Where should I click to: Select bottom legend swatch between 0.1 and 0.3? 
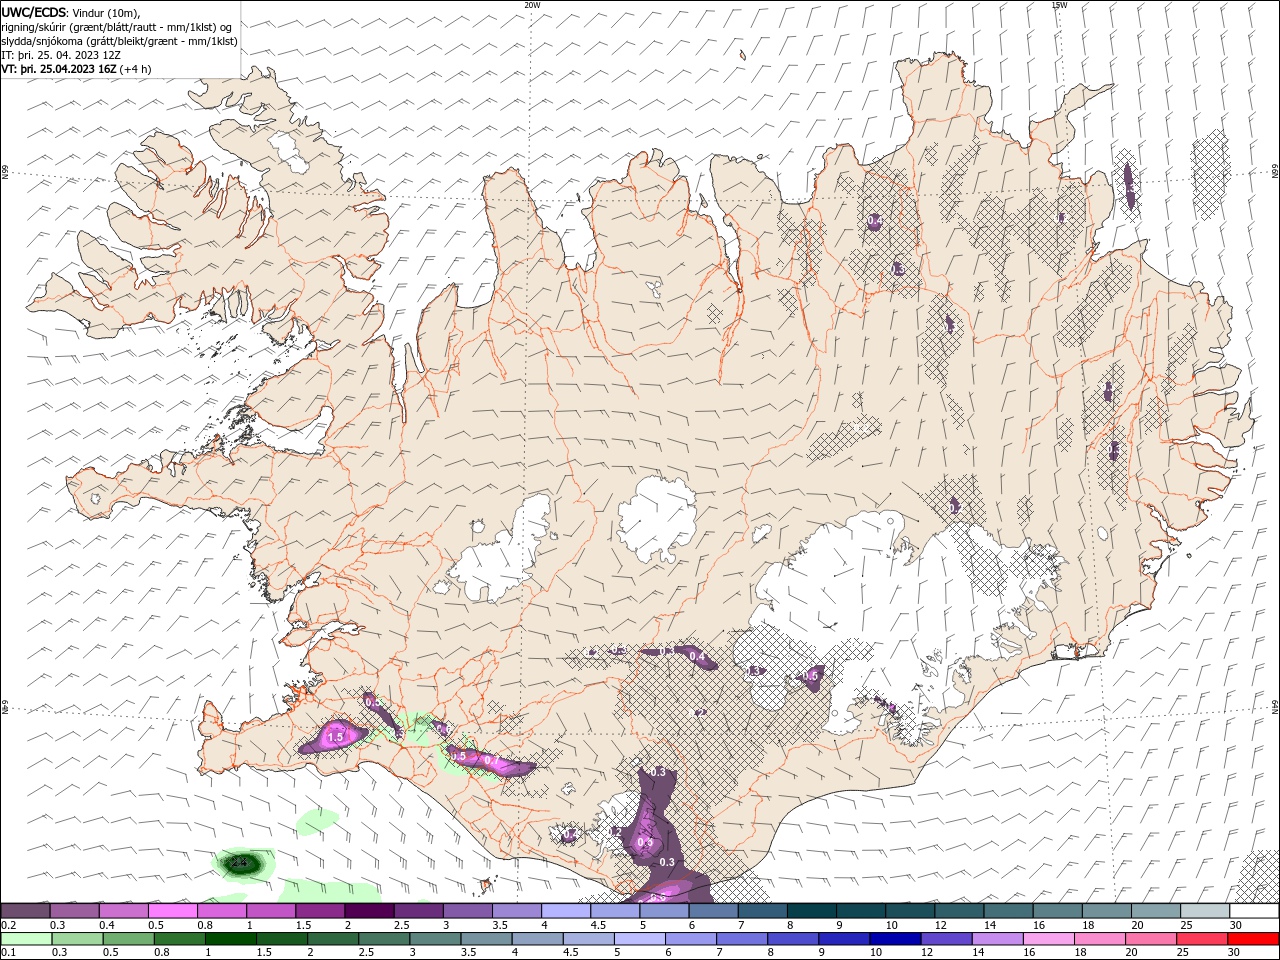[x=26, y=939]
